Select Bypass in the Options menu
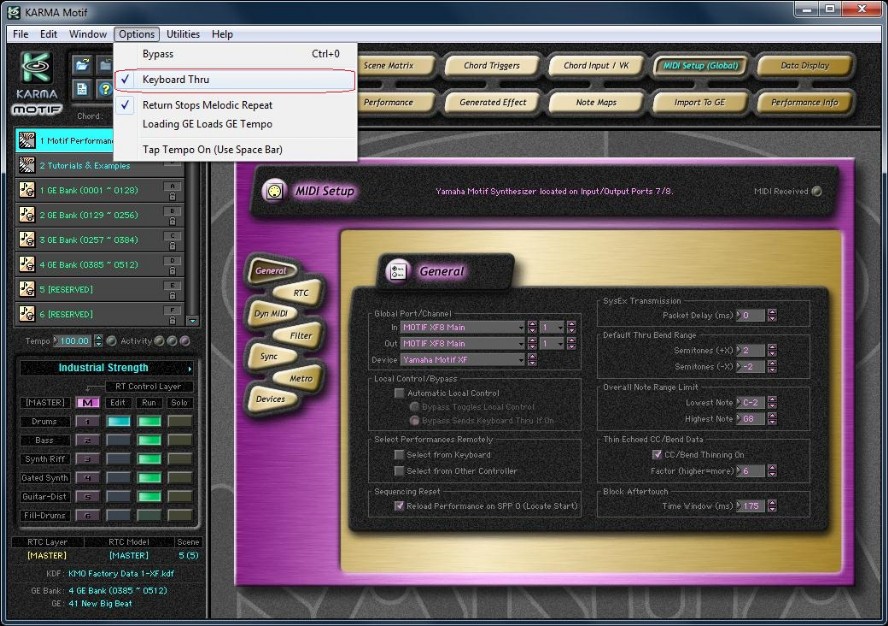The image size is (888, 626). [x=158, y=54]
